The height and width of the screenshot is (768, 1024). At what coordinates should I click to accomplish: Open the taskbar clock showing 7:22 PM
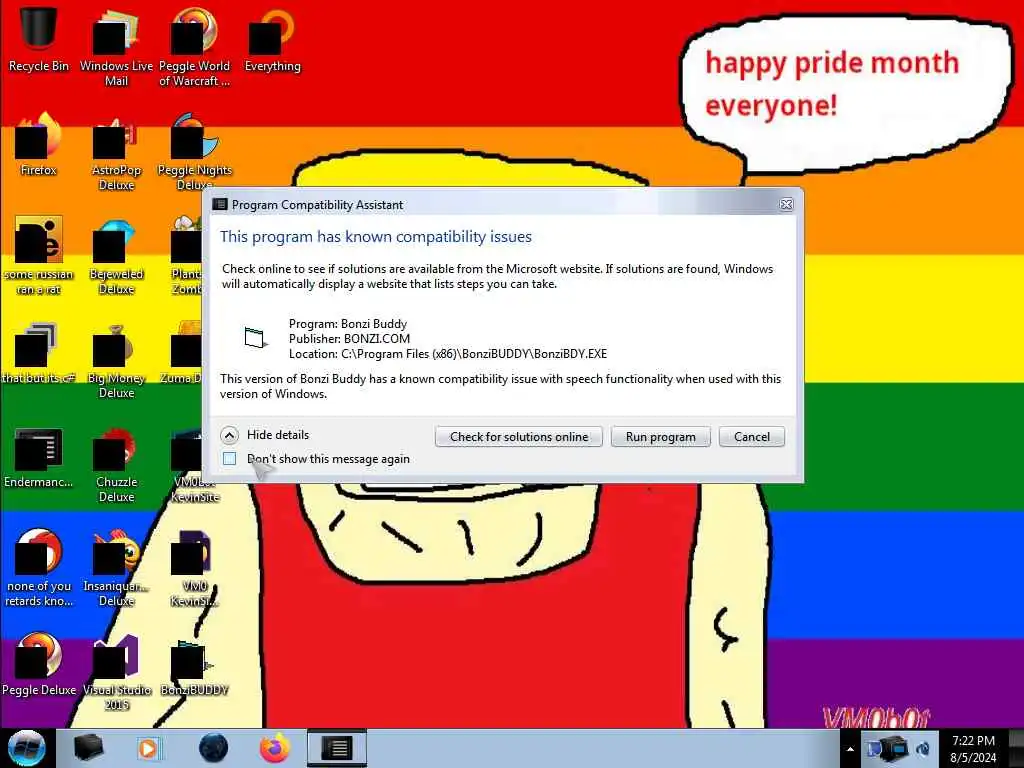click(973, 749)
